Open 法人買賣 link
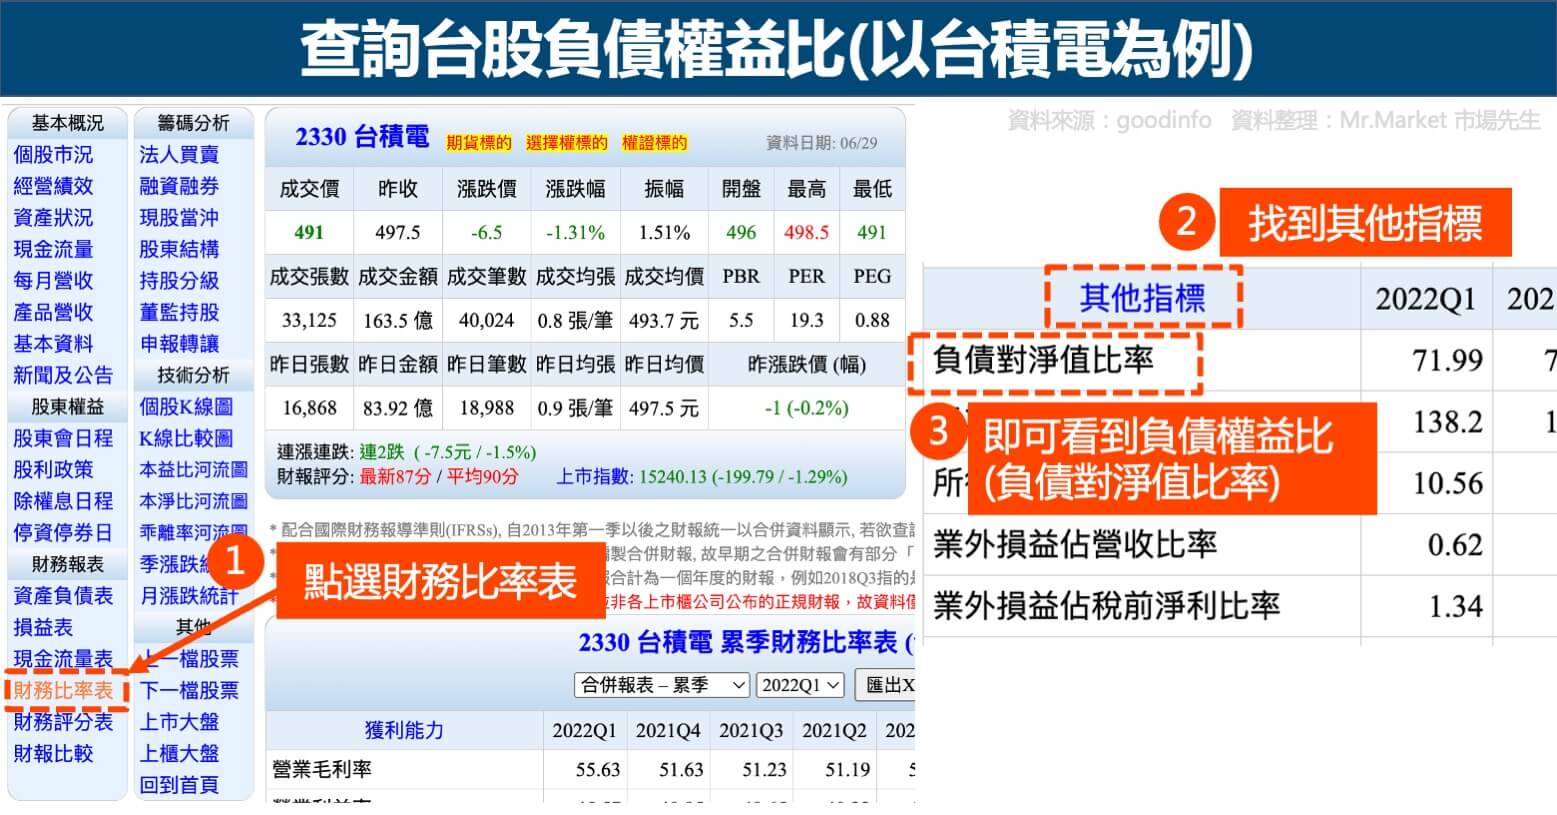This screenshot has width=1557, height=815. [179, 155]
